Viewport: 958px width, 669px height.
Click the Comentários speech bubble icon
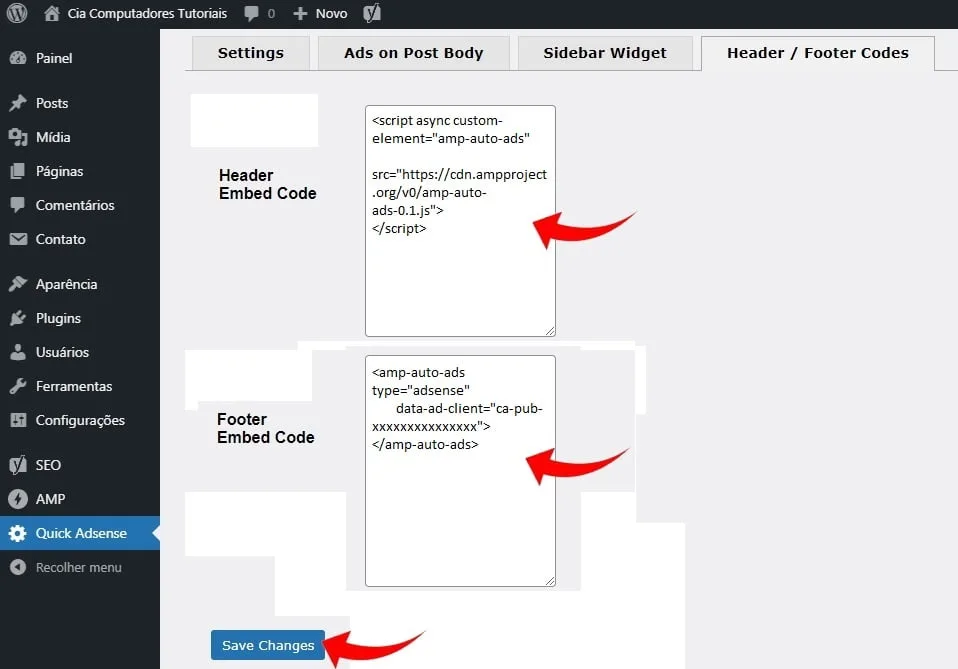pos(18,205)
